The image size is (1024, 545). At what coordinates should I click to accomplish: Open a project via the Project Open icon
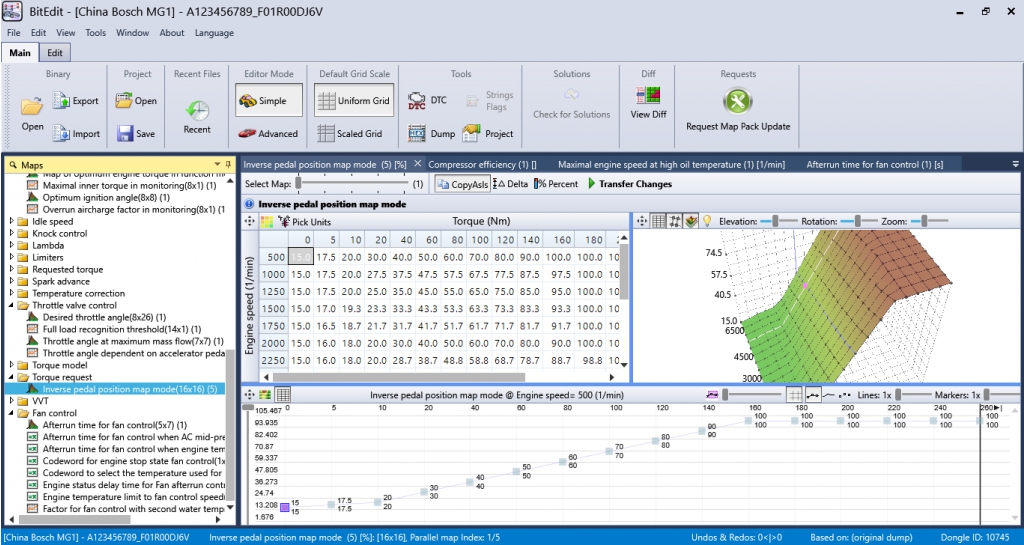click(124, 101)
